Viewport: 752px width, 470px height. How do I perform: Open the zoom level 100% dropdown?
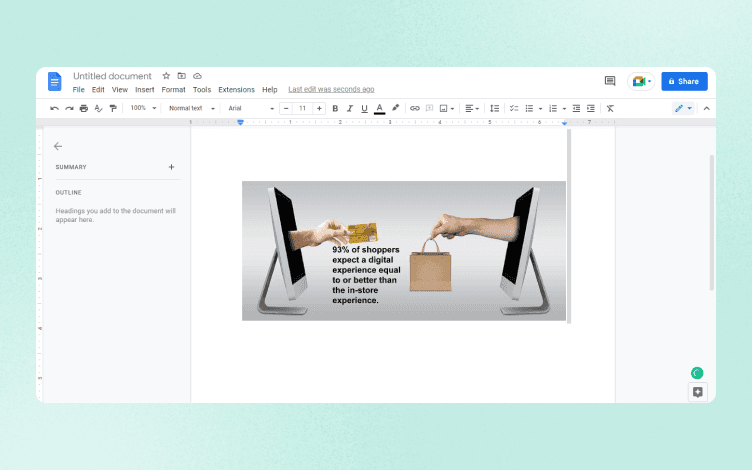[x=143, y=108]
